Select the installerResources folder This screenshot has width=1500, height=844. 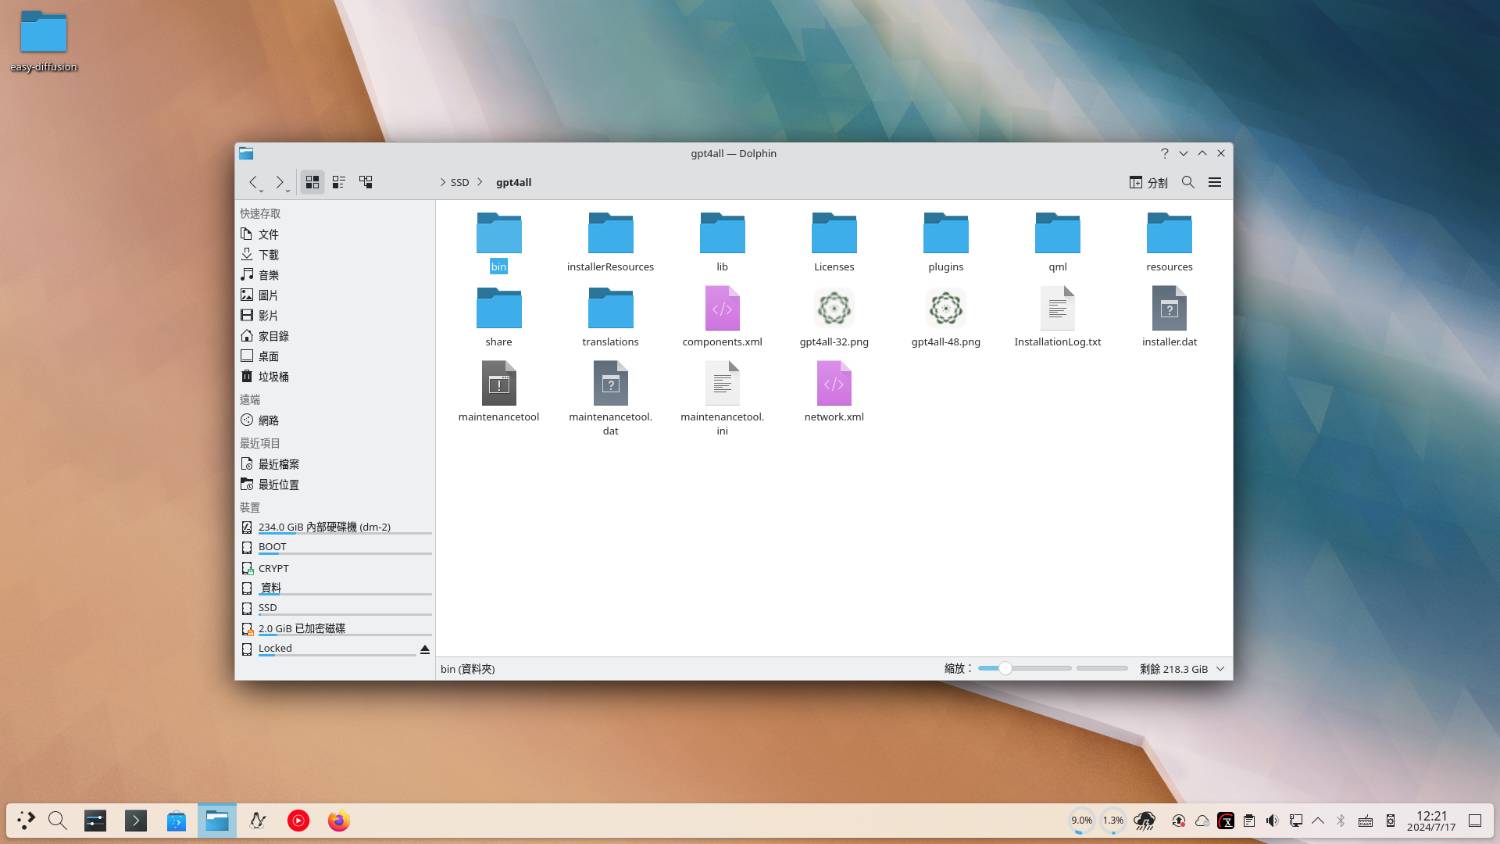611,241
